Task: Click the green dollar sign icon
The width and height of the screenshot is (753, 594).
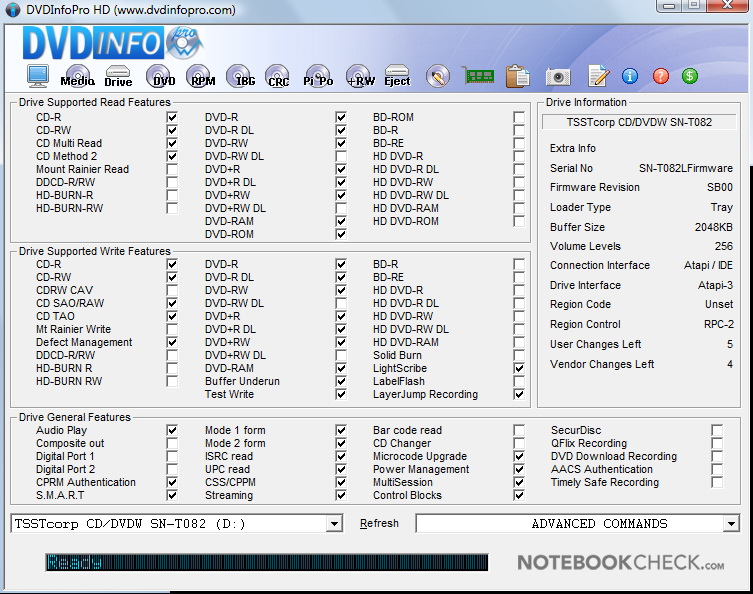Action: click(690, 76)
